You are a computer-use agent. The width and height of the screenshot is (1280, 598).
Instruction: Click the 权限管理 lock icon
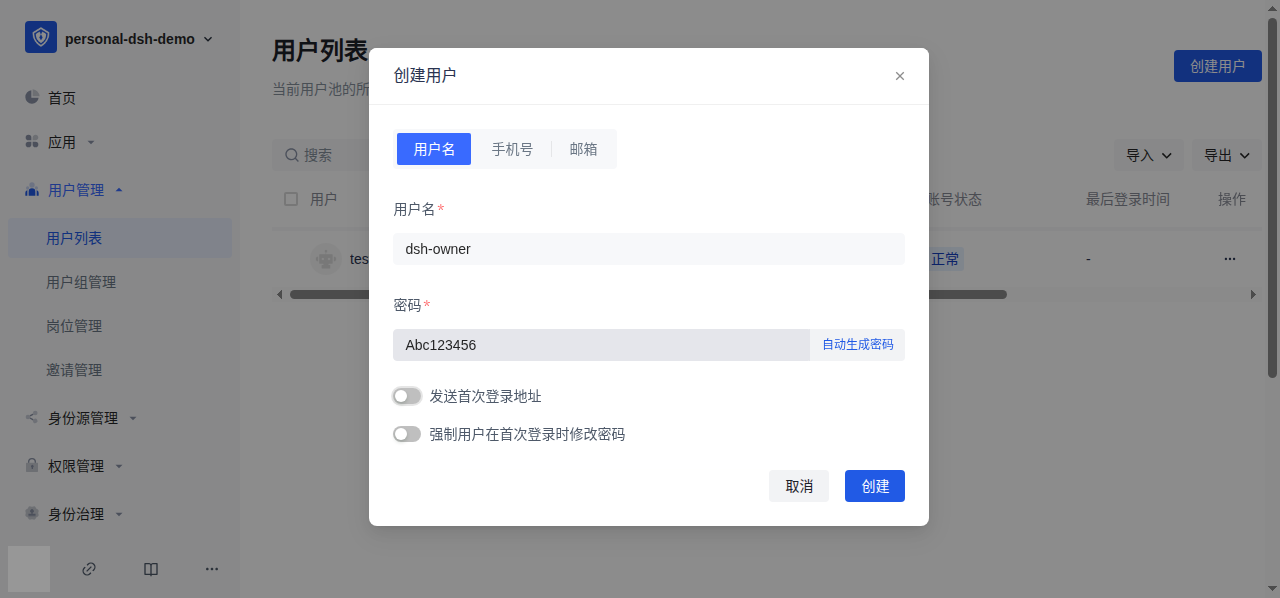pos(32,465)
